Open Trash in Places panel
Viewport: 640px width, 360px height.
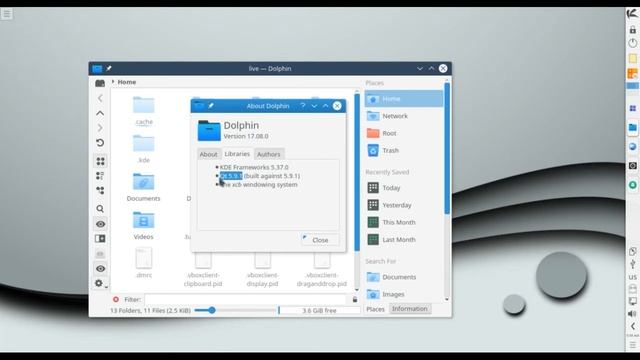pyautogui.click(x=403, y=150)
